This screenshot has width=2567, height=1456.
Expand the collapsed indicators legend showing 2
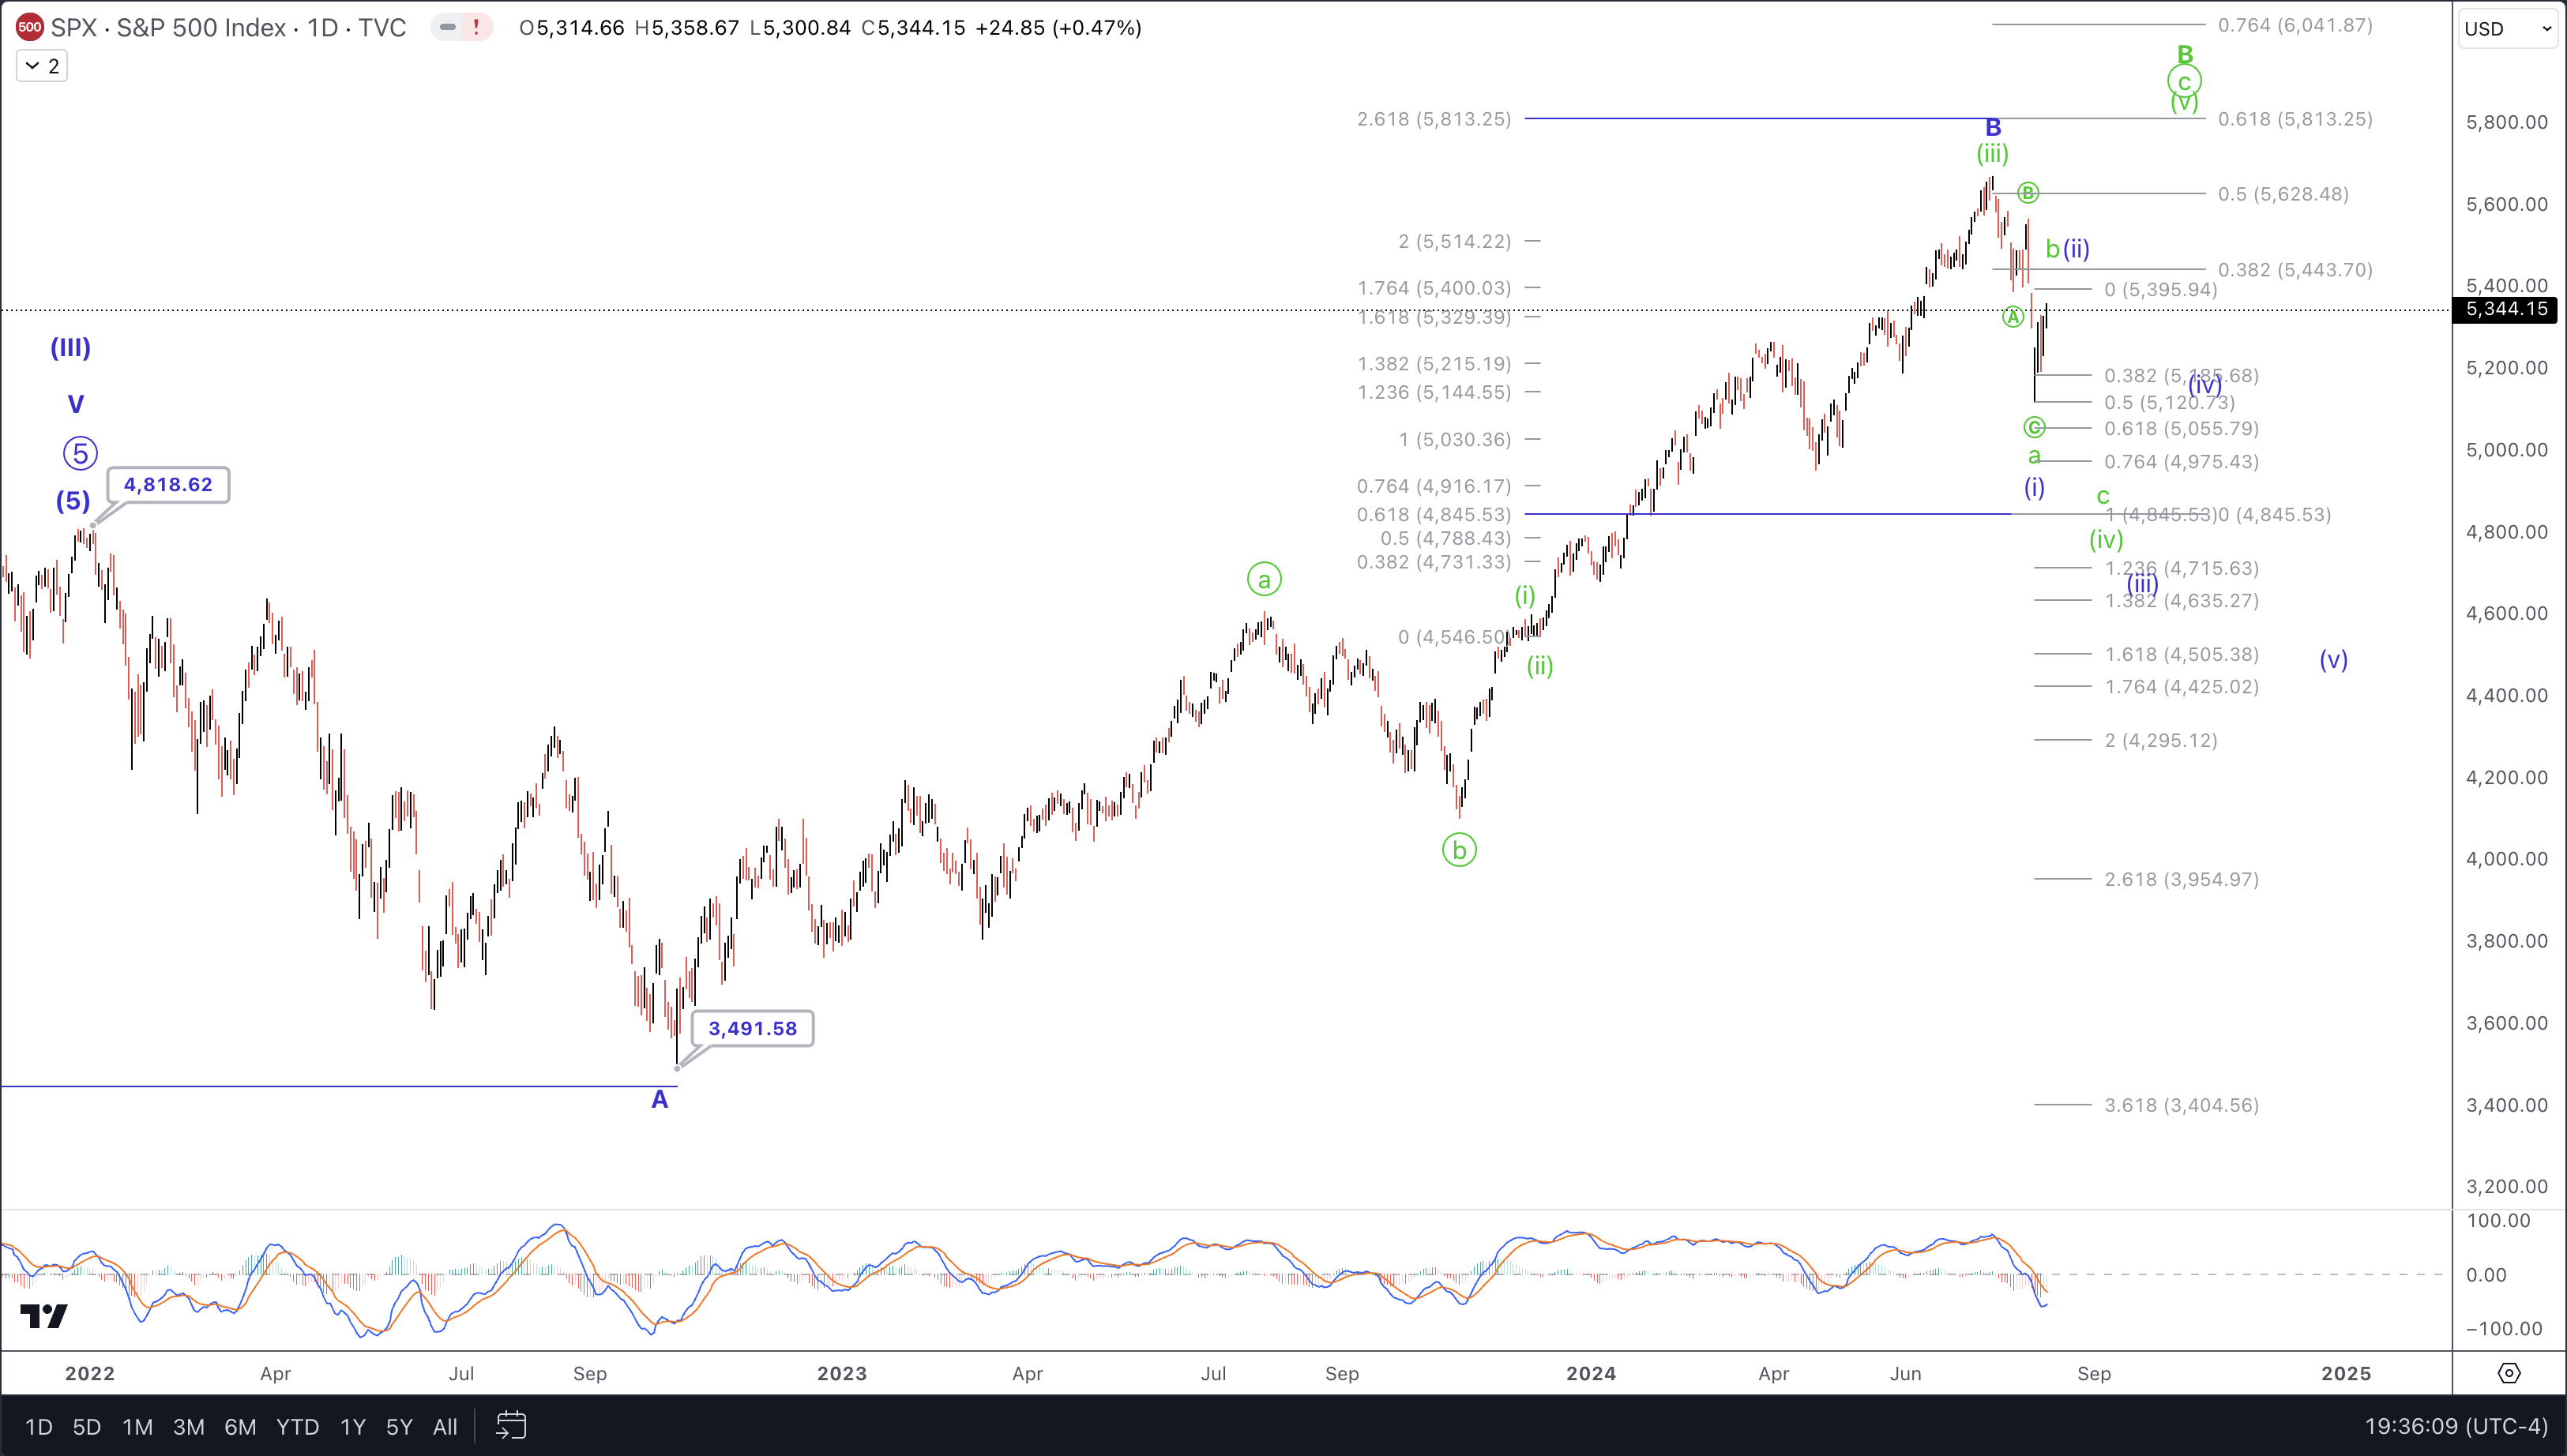point(42,66)
